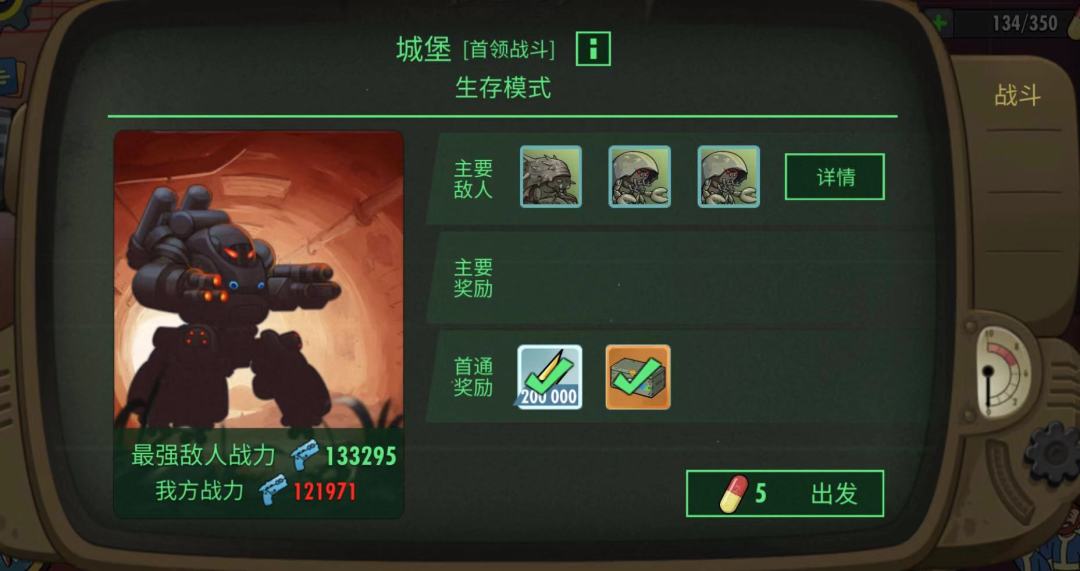The image size is (1080, 571).
Task: Tap the orange supply crate reward icon
Action: tap(638, 377)
